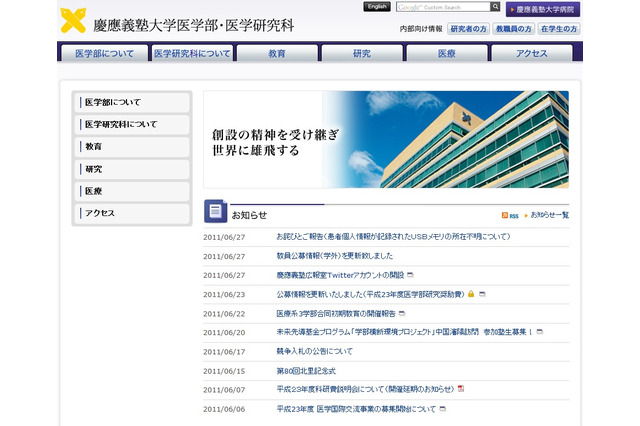Click the PDF icon beside 科研費説明会 item
The width and height of the screenshot is (640, 426).
pyautogui.click(x=461, y=389)
